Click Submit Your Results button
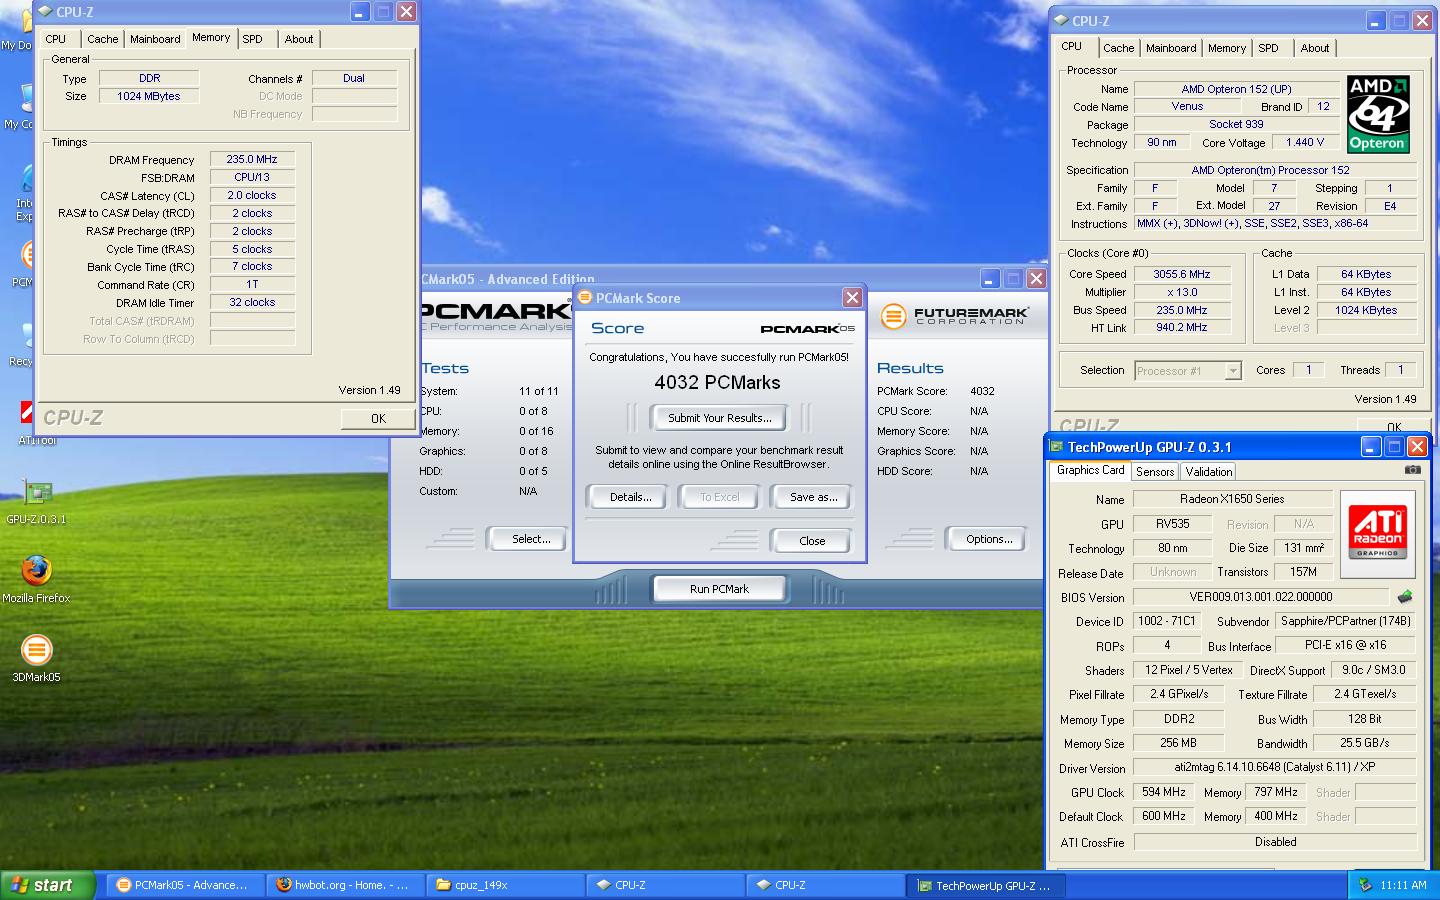 720,418
